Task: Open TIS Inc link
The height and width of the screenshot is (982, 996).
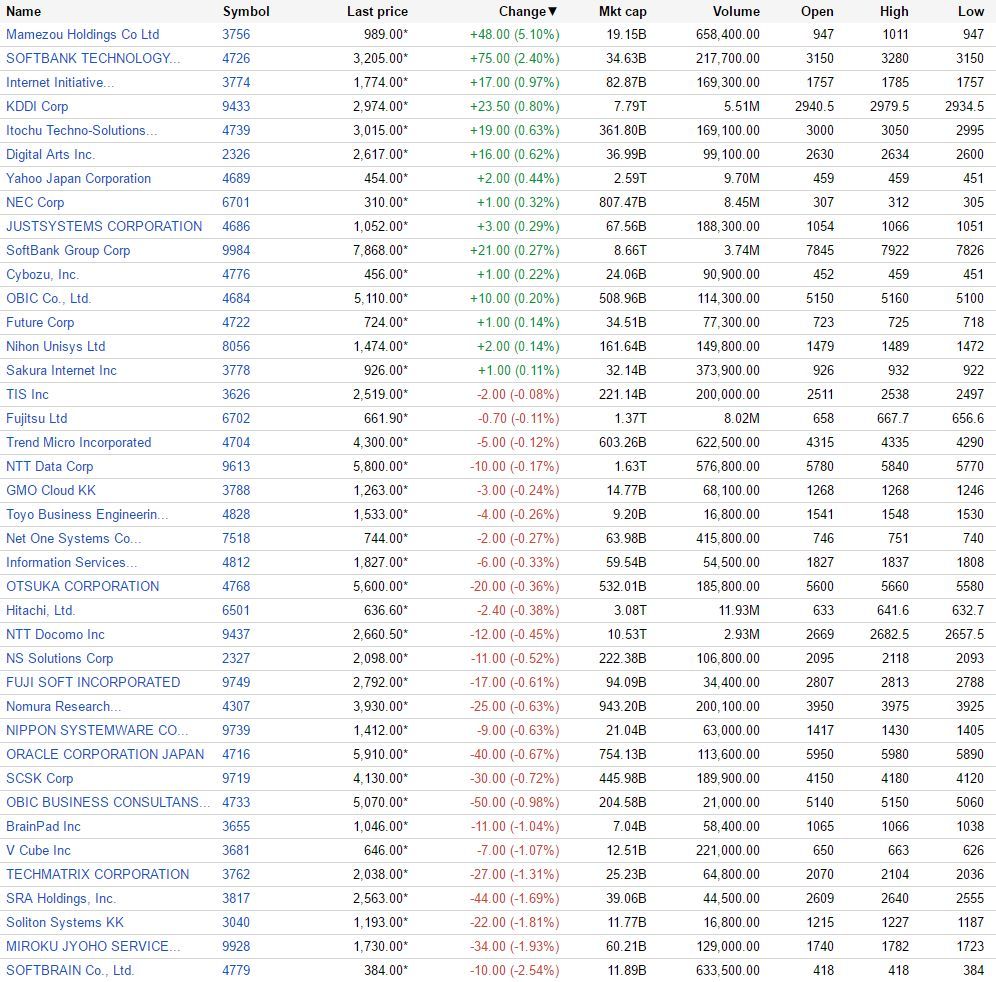Action: point(27,394)
